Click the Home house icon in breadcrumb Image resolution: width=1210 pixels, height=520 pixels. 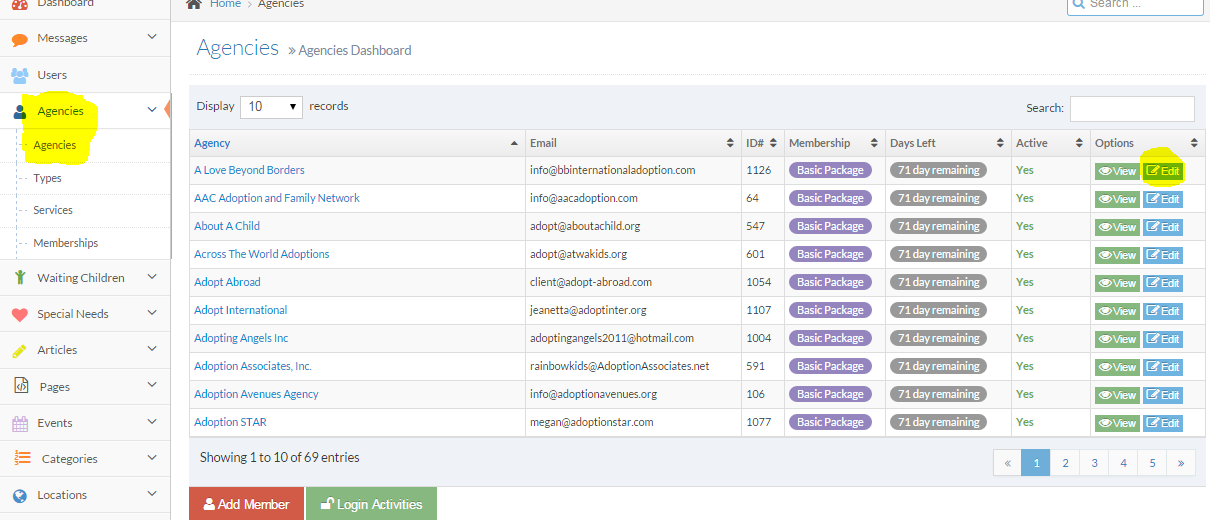click(x=195, y=4)
